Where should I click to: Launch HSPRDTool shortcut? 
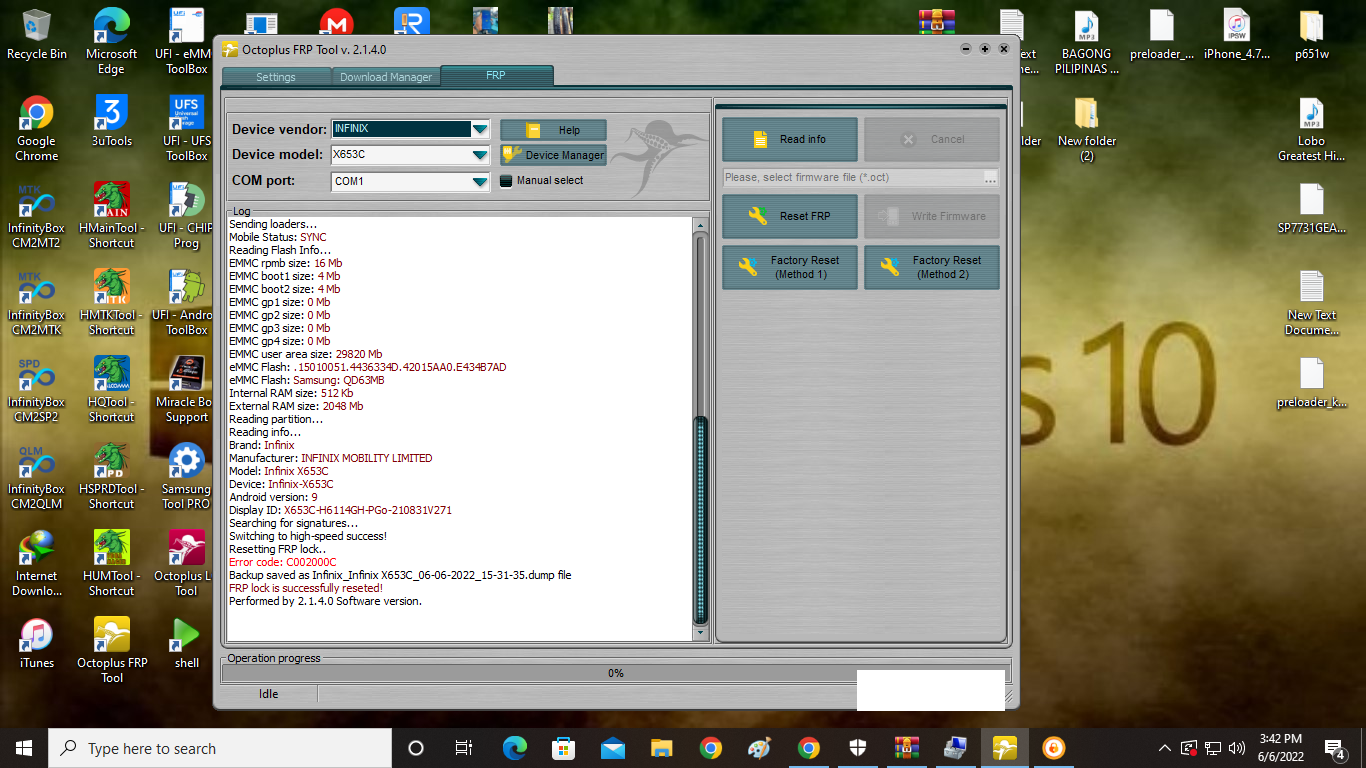[111, 476]
